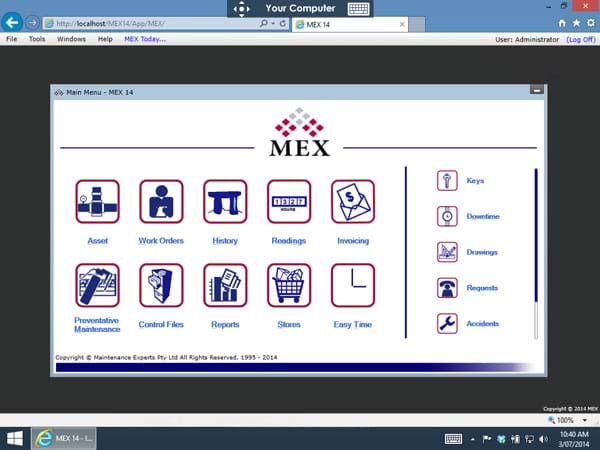This screenshot has width=600, height=450.
Task: Click the Reports text link
Action: pos(225,324)
